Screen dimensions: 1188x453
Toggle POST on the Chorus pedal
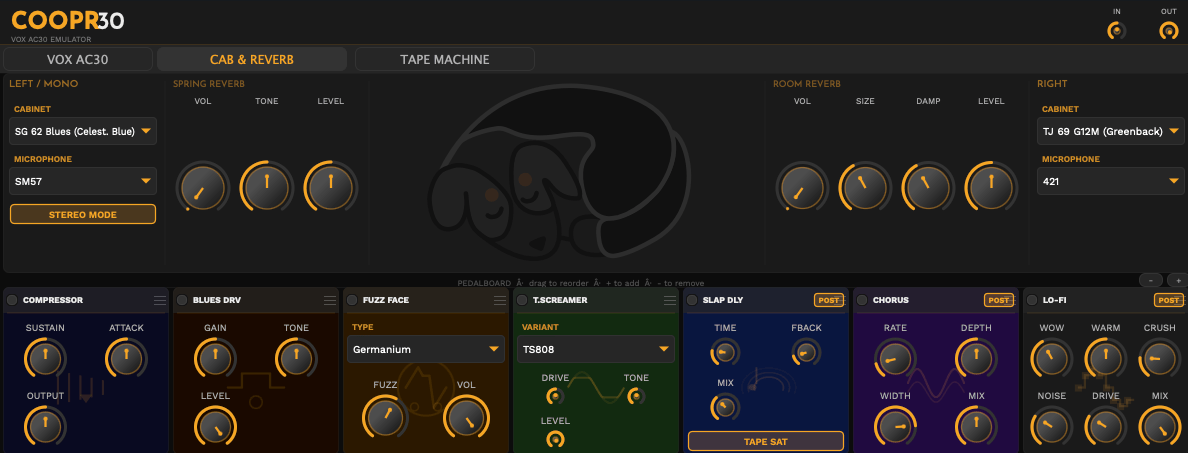click(999, 300)
